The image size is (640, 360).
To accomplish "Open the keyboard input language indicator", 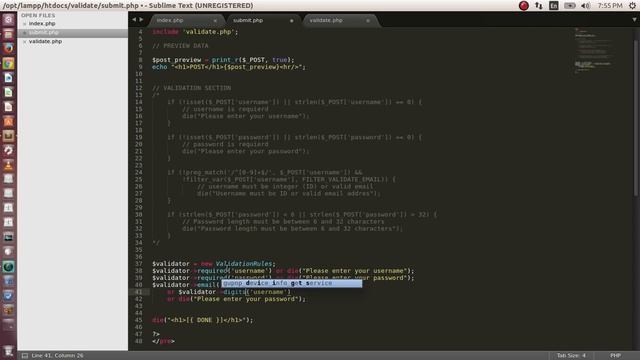I will [x=553, y=6].
